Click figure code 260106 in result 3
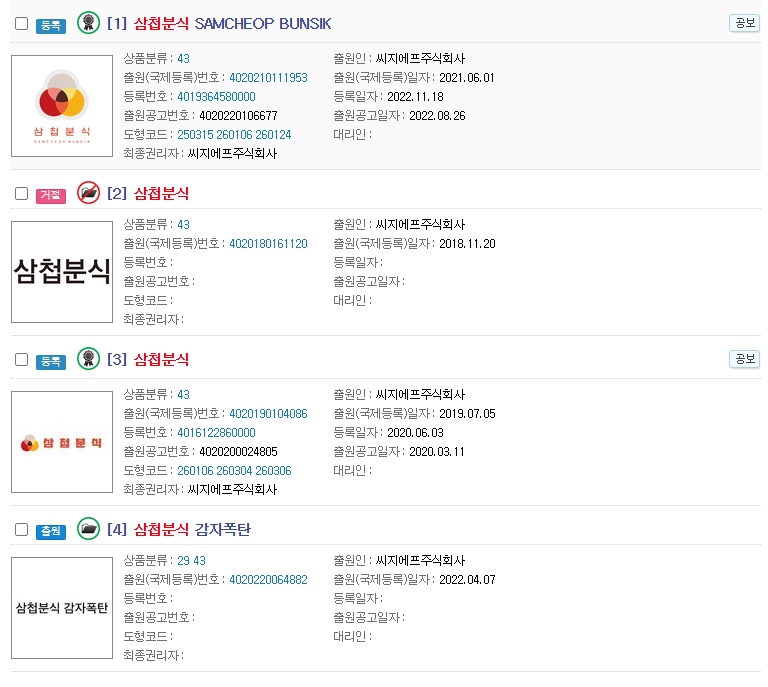 click(195, 471)
